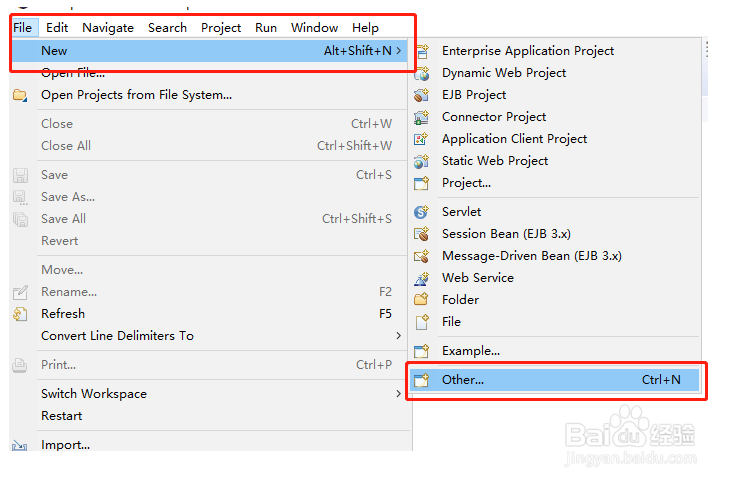Click the Servlet icon in New submenu

(422, 212)
